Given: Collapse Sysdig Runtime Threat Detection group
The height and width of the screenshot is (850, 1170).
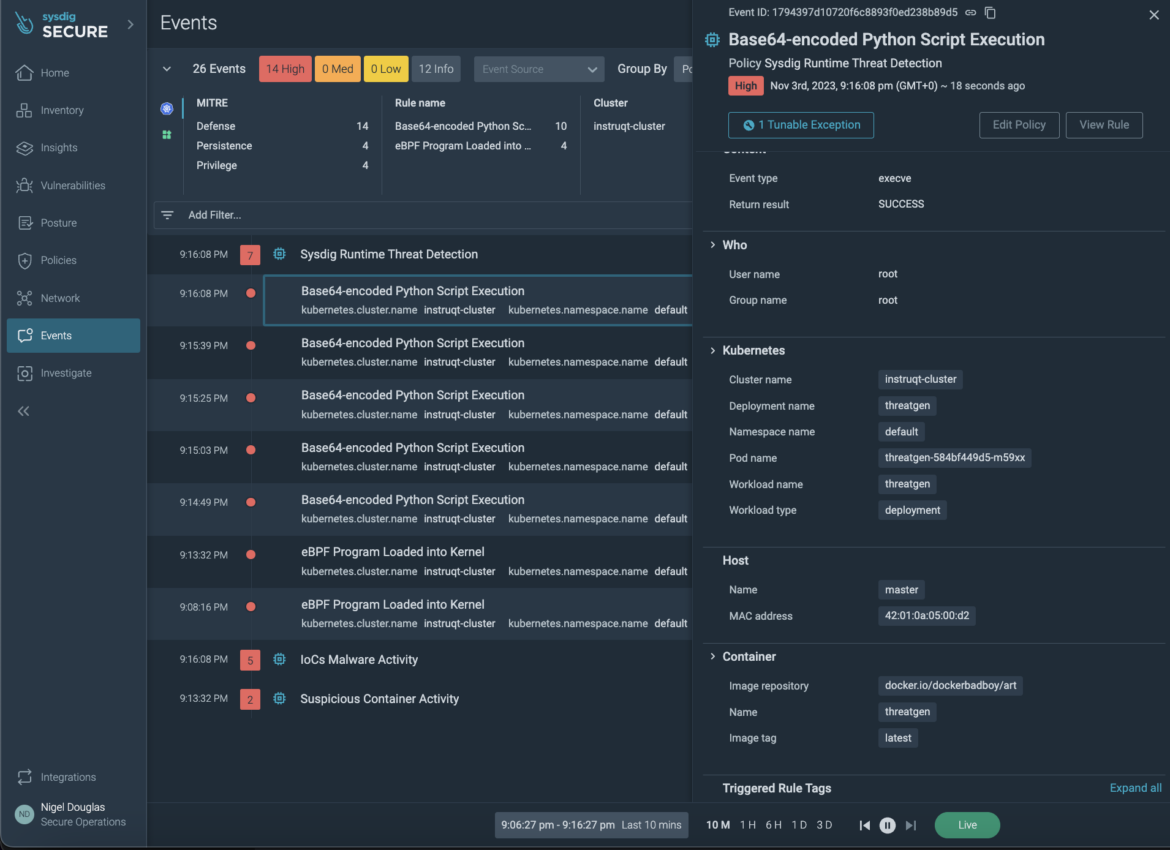Looking at the screenshot, I should pos(389,254).
